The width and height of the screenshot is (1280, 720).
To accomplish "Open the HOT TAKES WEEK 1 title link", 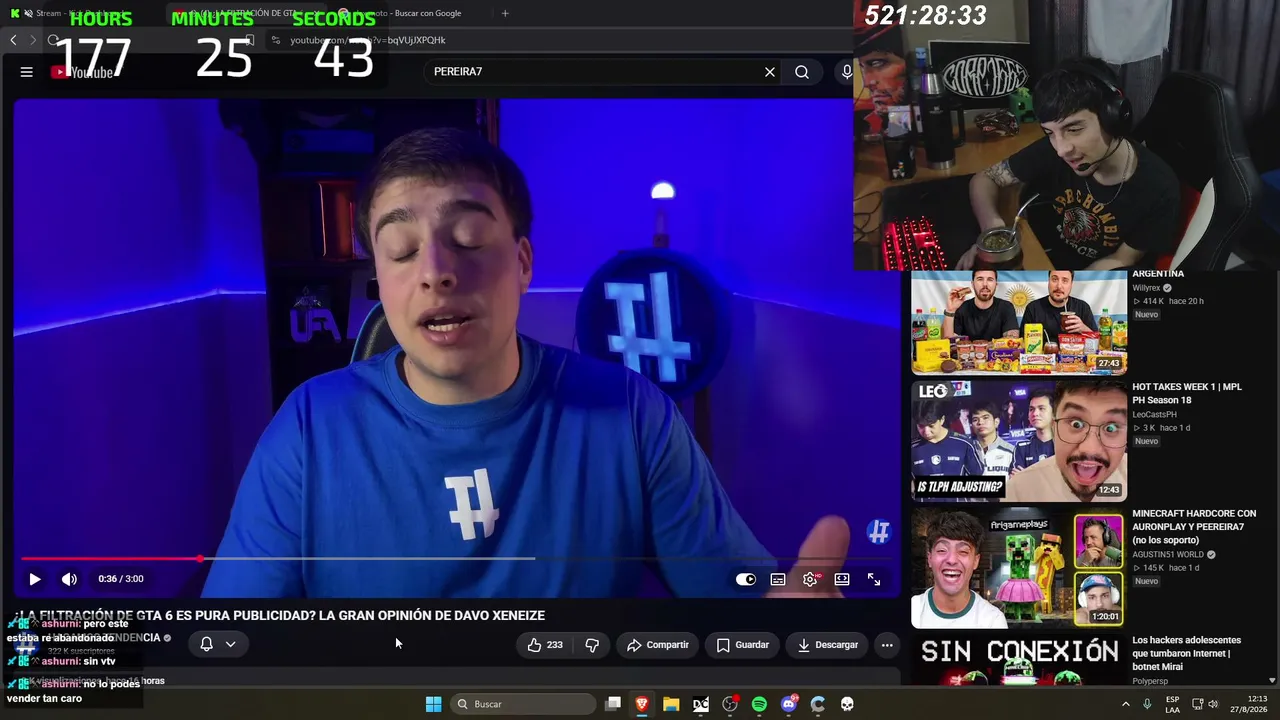I will tap(1187, 393).
